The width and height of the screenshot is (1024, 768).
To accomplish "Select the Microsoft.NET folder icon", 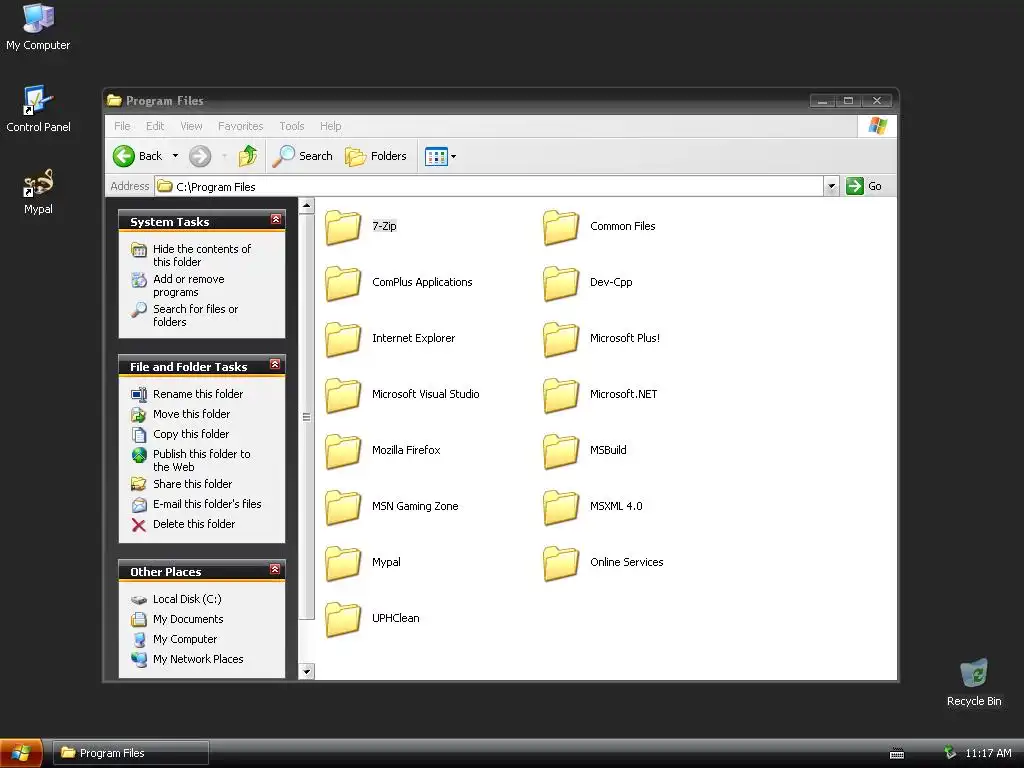I will [x=561, y=395].
